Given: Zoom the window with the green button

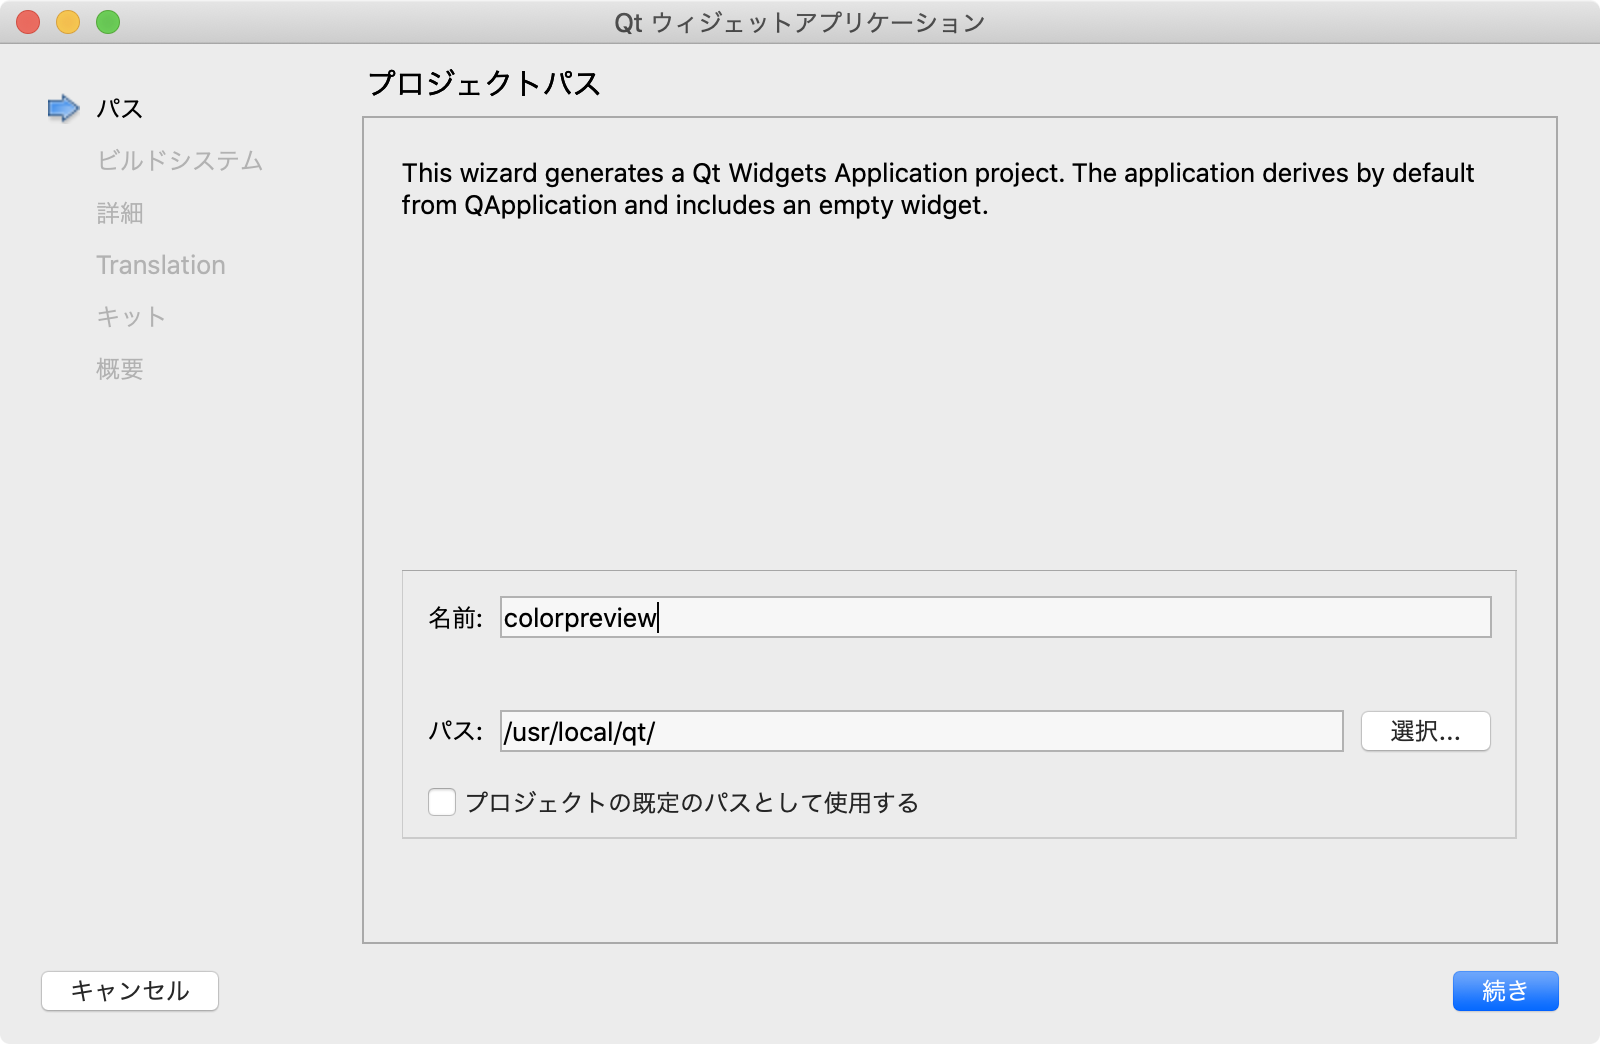Looking at the screenshot, I should pyautogui.click(x=108, y=22).
